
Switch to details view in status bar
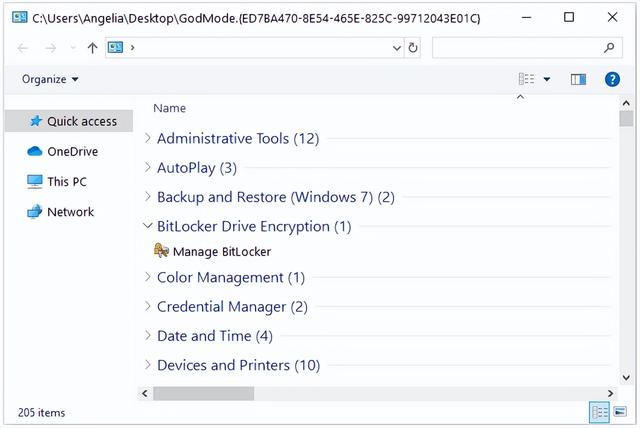tap(600, 412)
